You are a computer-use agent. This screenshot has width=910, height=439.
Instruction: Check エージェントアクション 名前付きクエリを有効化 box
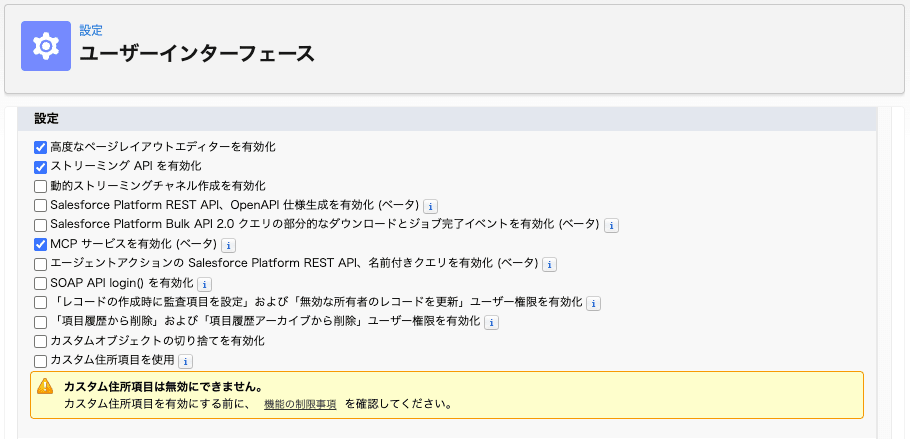coord(40,264)
